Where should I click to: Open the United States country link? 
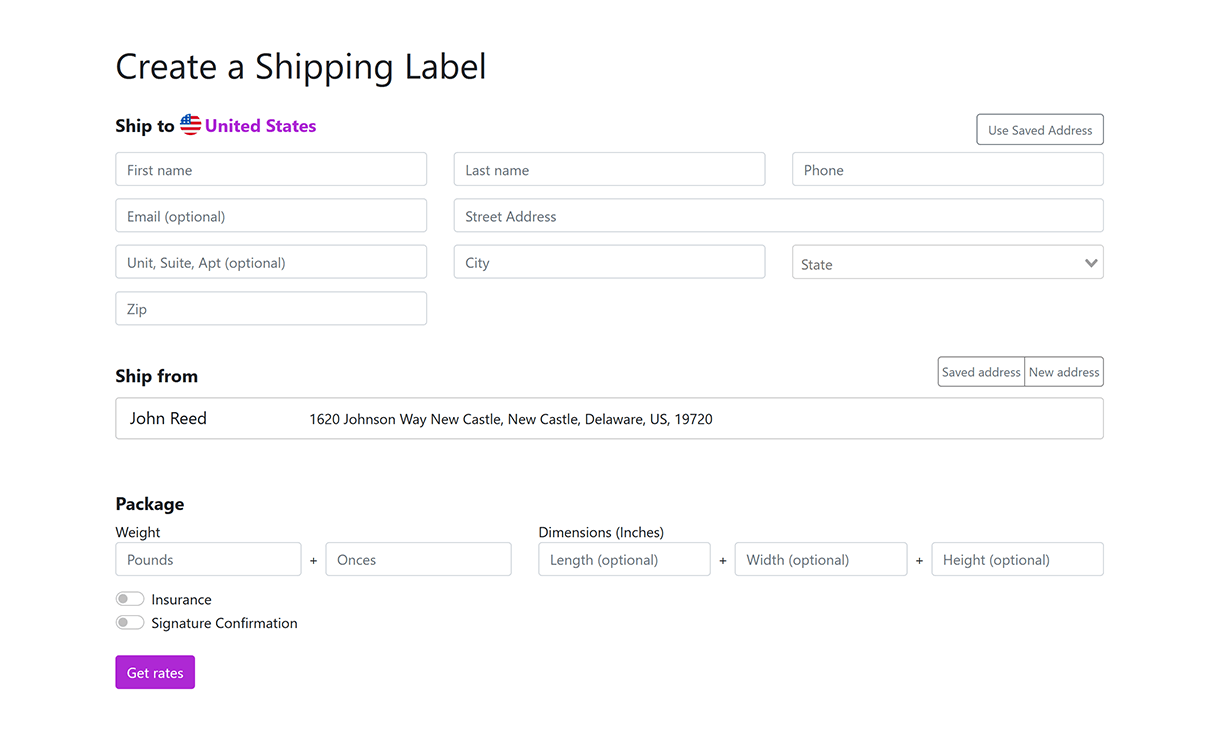pos(260,126)
